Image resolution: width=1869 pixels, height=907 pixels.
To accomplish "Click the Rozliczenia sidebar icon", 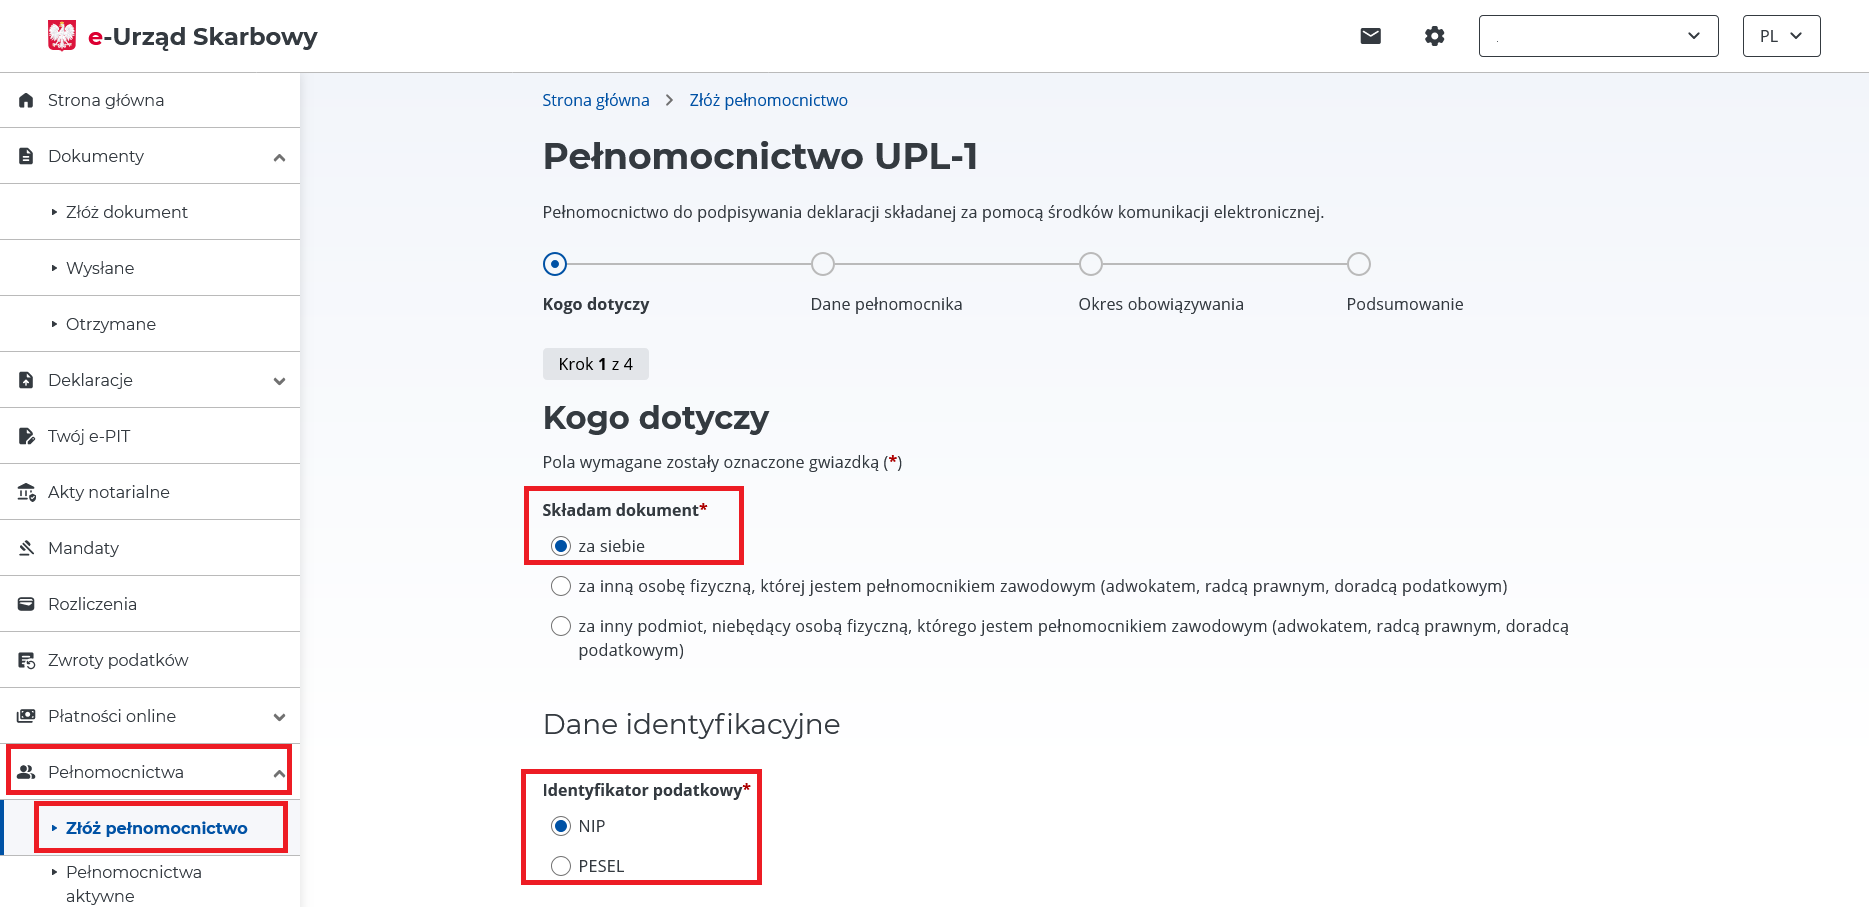I will (x=27, y=604).
